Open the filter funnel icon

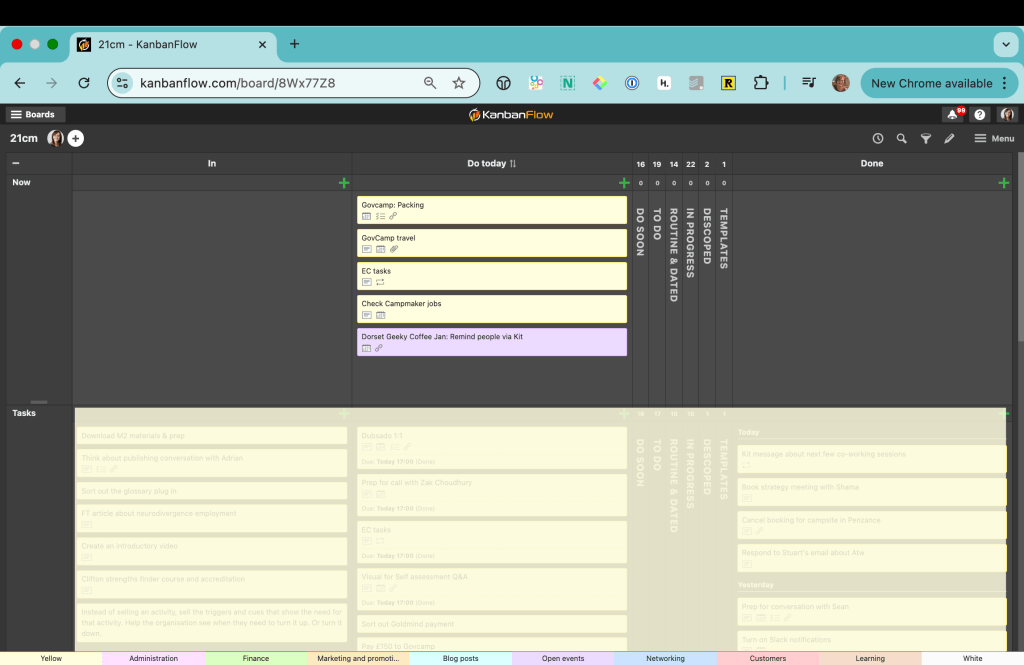[925, 138]
